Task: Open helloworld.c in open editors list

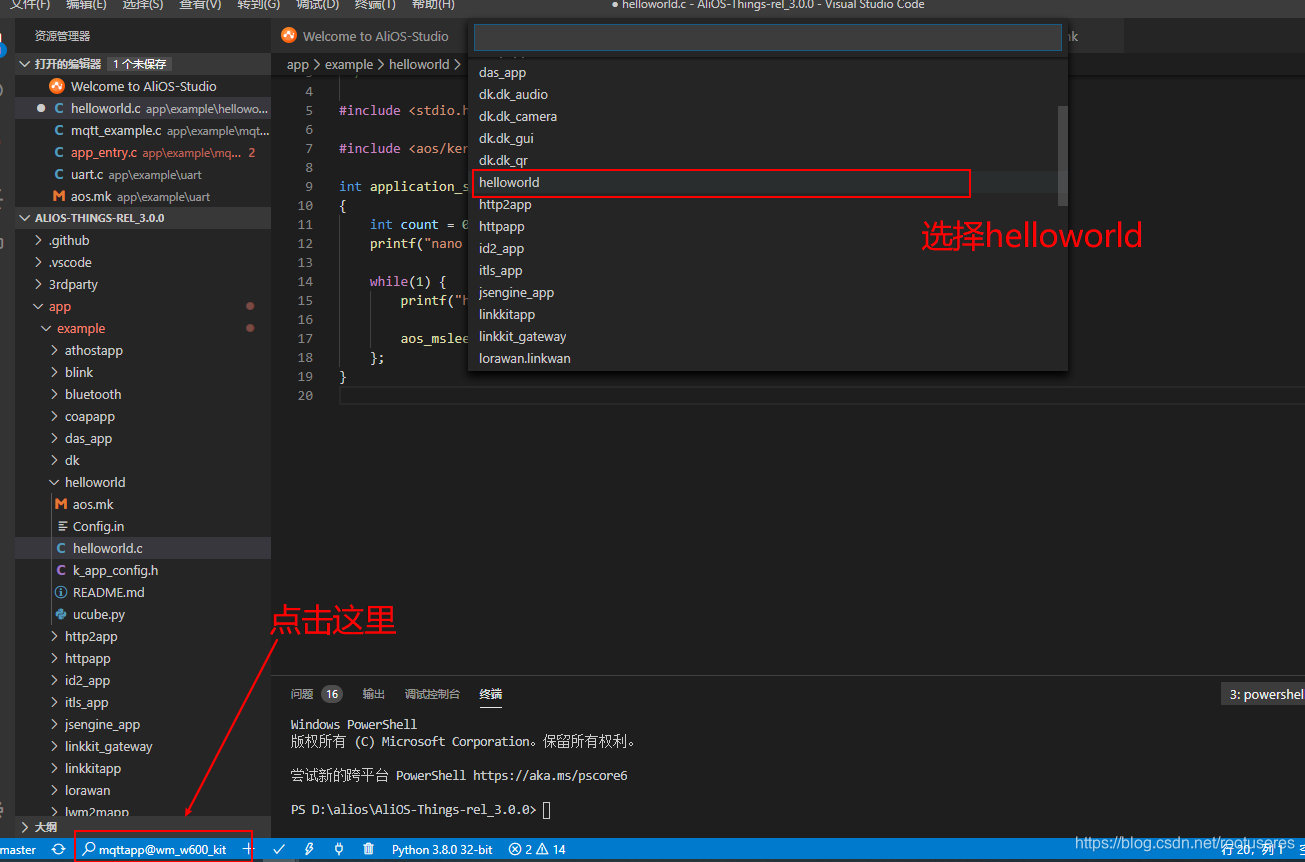Action: click(143, 108)
